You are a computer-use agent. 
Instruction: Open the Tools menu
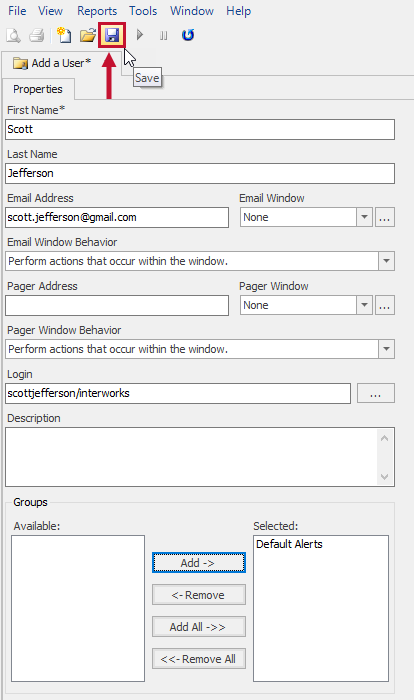coord(143,11)
